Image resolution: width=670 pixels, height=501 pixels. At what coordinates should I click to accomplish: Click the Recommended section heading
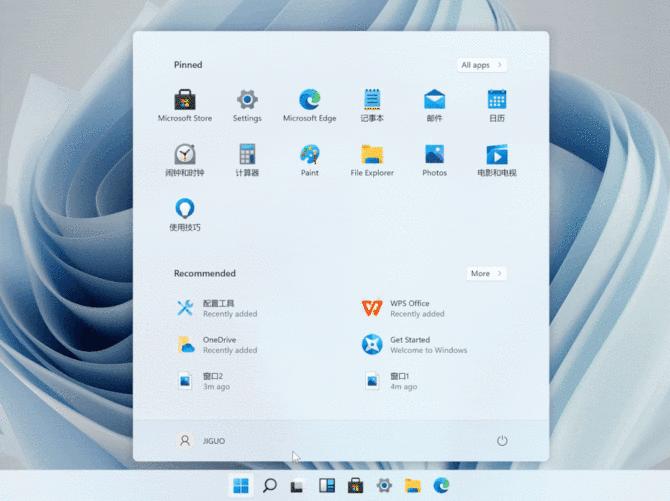click(205, 273)
